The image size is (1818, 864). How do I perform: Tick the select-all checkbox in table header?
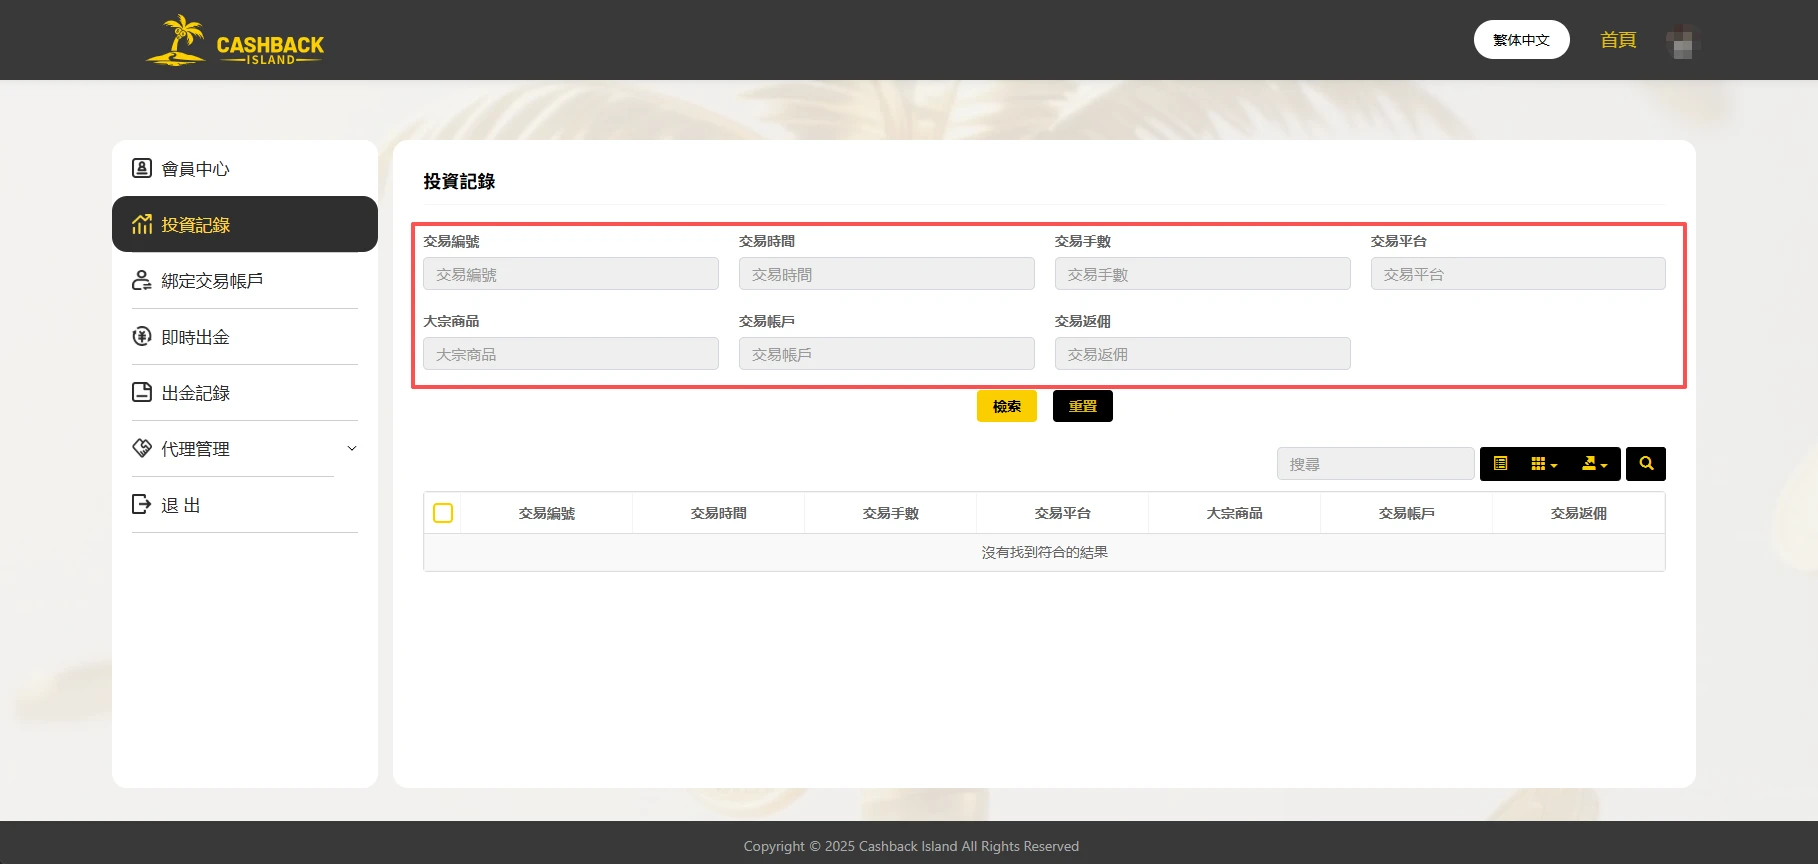[443, 513]
